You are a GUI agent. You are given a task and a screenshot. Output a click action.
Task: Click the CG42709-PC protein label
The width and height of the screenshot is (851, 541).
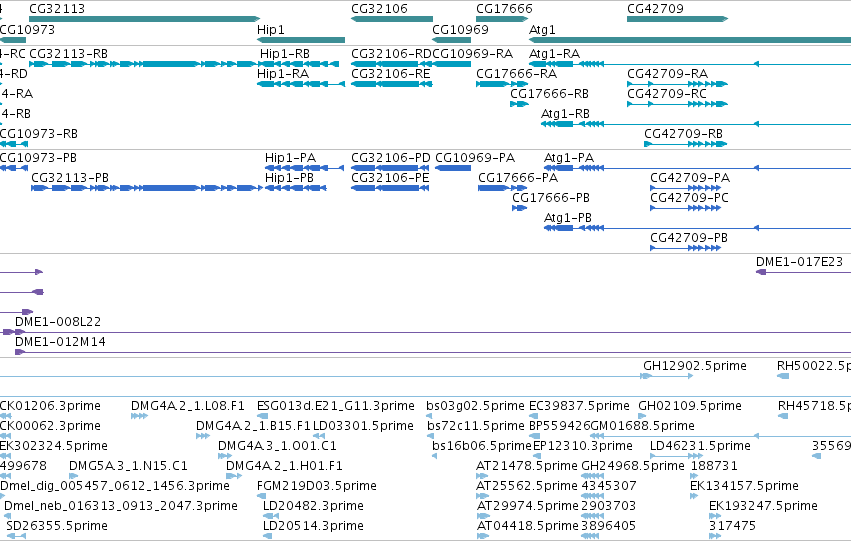click(x=689, y=198)
